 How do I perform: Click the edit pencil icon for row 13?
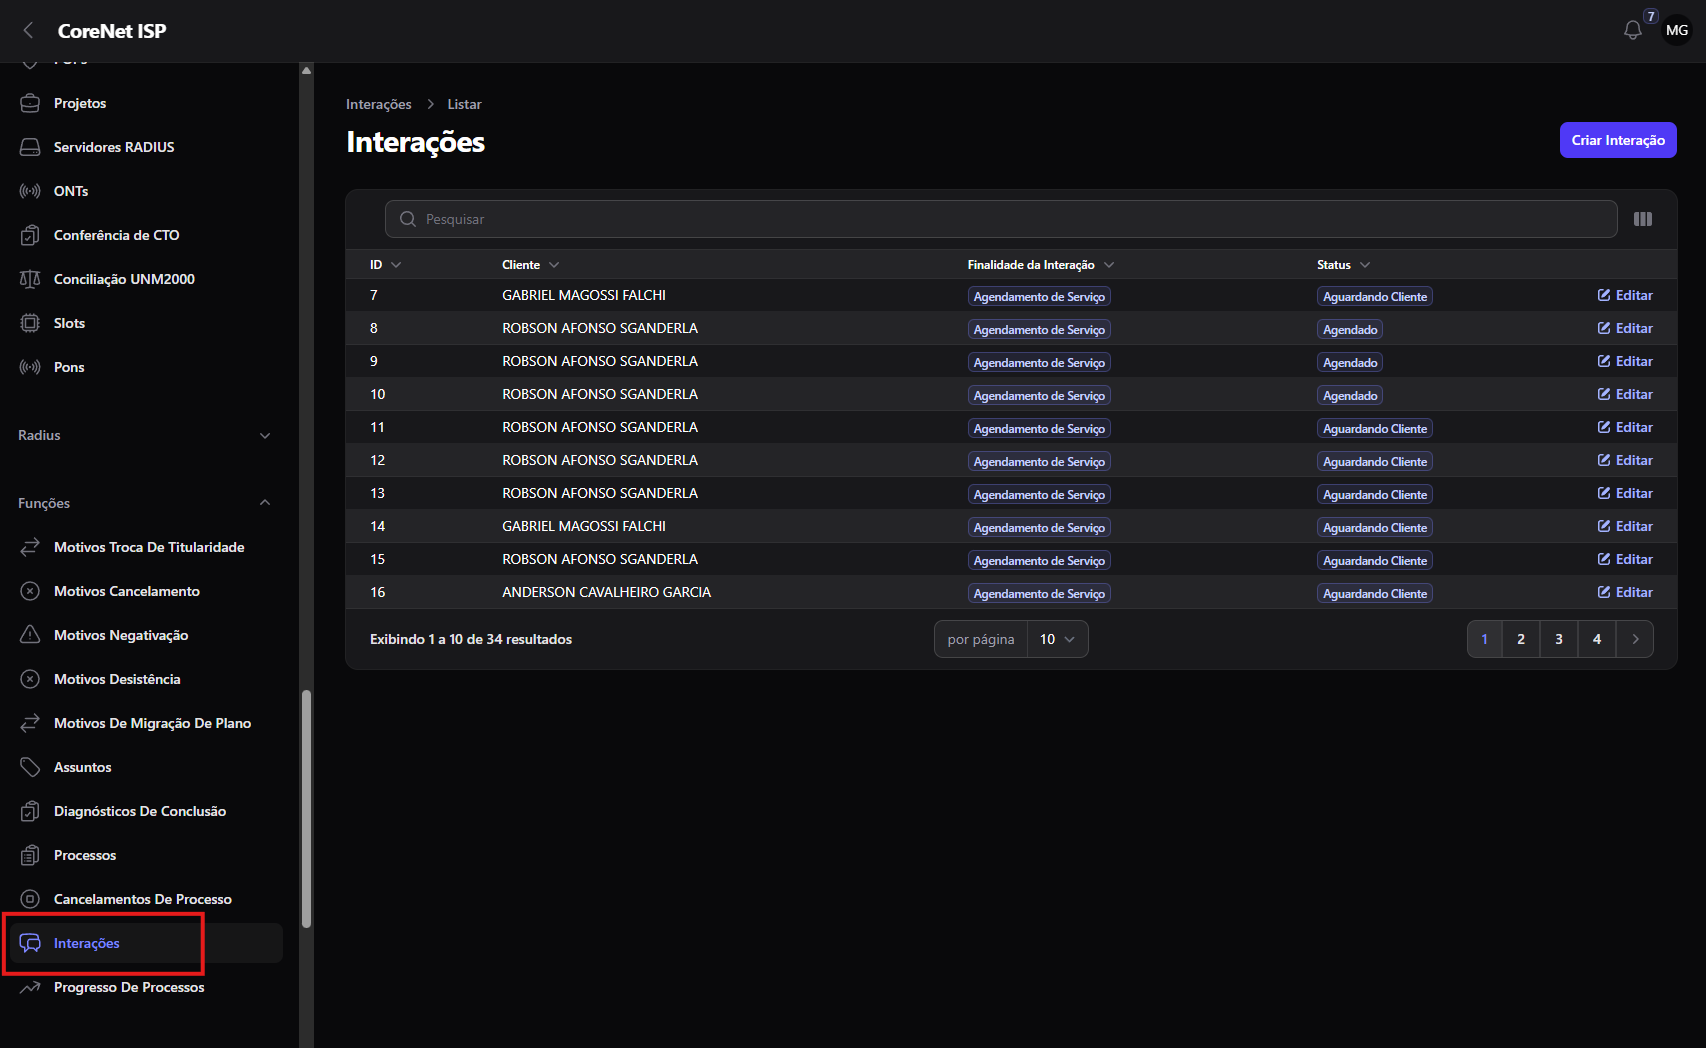click(x=1604, y=493)
